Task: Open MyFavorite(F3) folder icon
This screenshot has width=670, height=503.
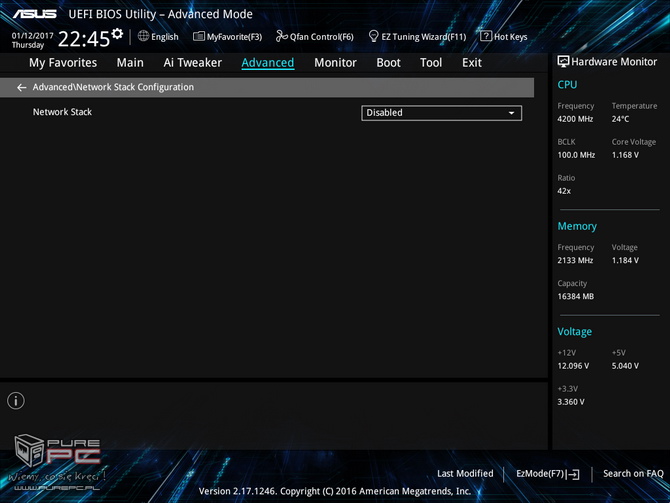Action: click(199, 36)
